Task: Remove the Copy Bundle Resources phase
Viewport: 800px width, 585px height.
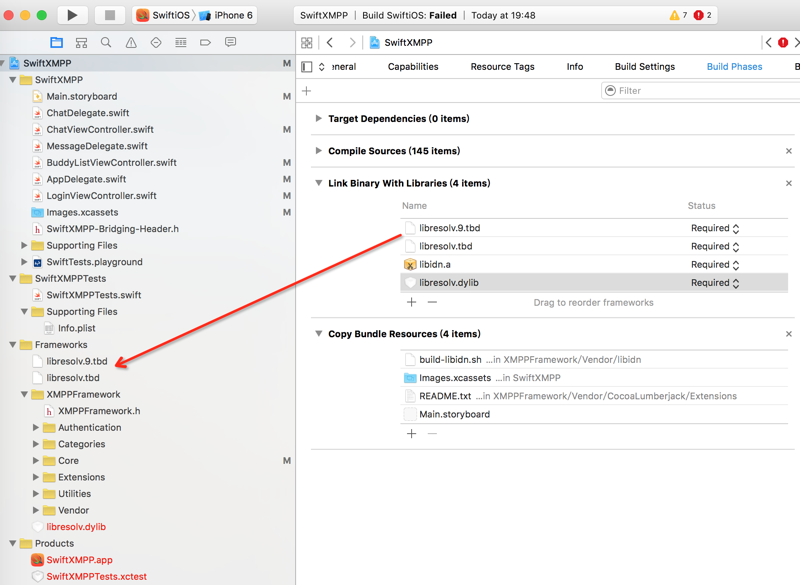Action: tap(789, 334)
